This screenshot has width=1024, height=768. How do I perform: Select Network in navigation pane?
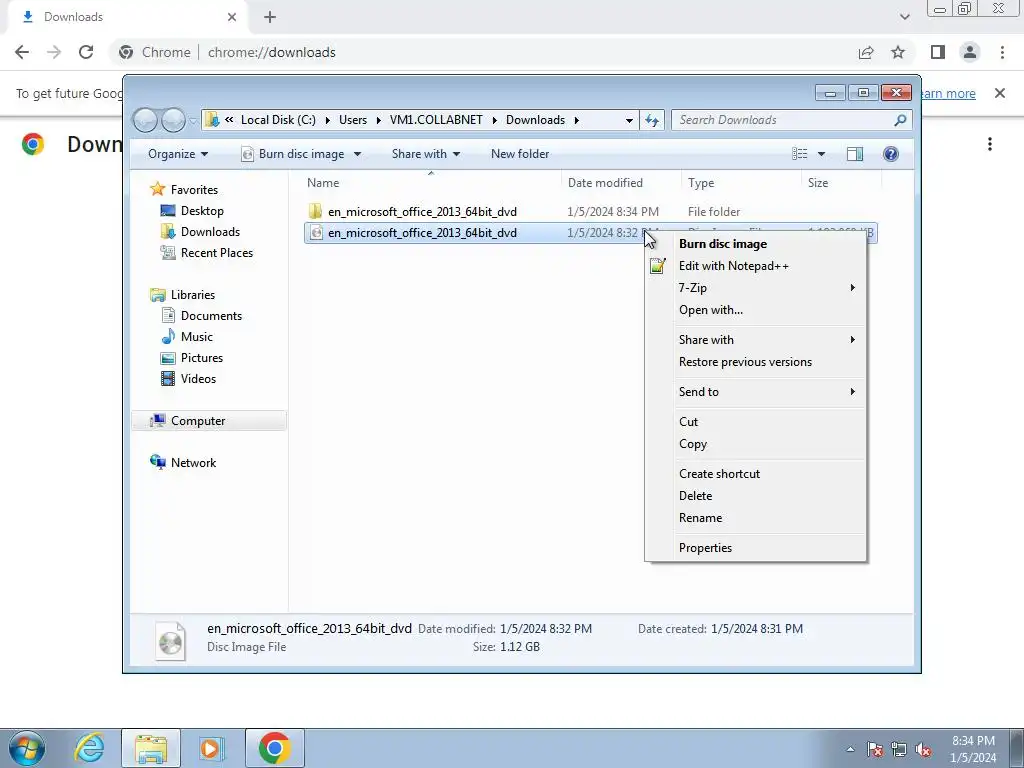(x=193, y=463)
